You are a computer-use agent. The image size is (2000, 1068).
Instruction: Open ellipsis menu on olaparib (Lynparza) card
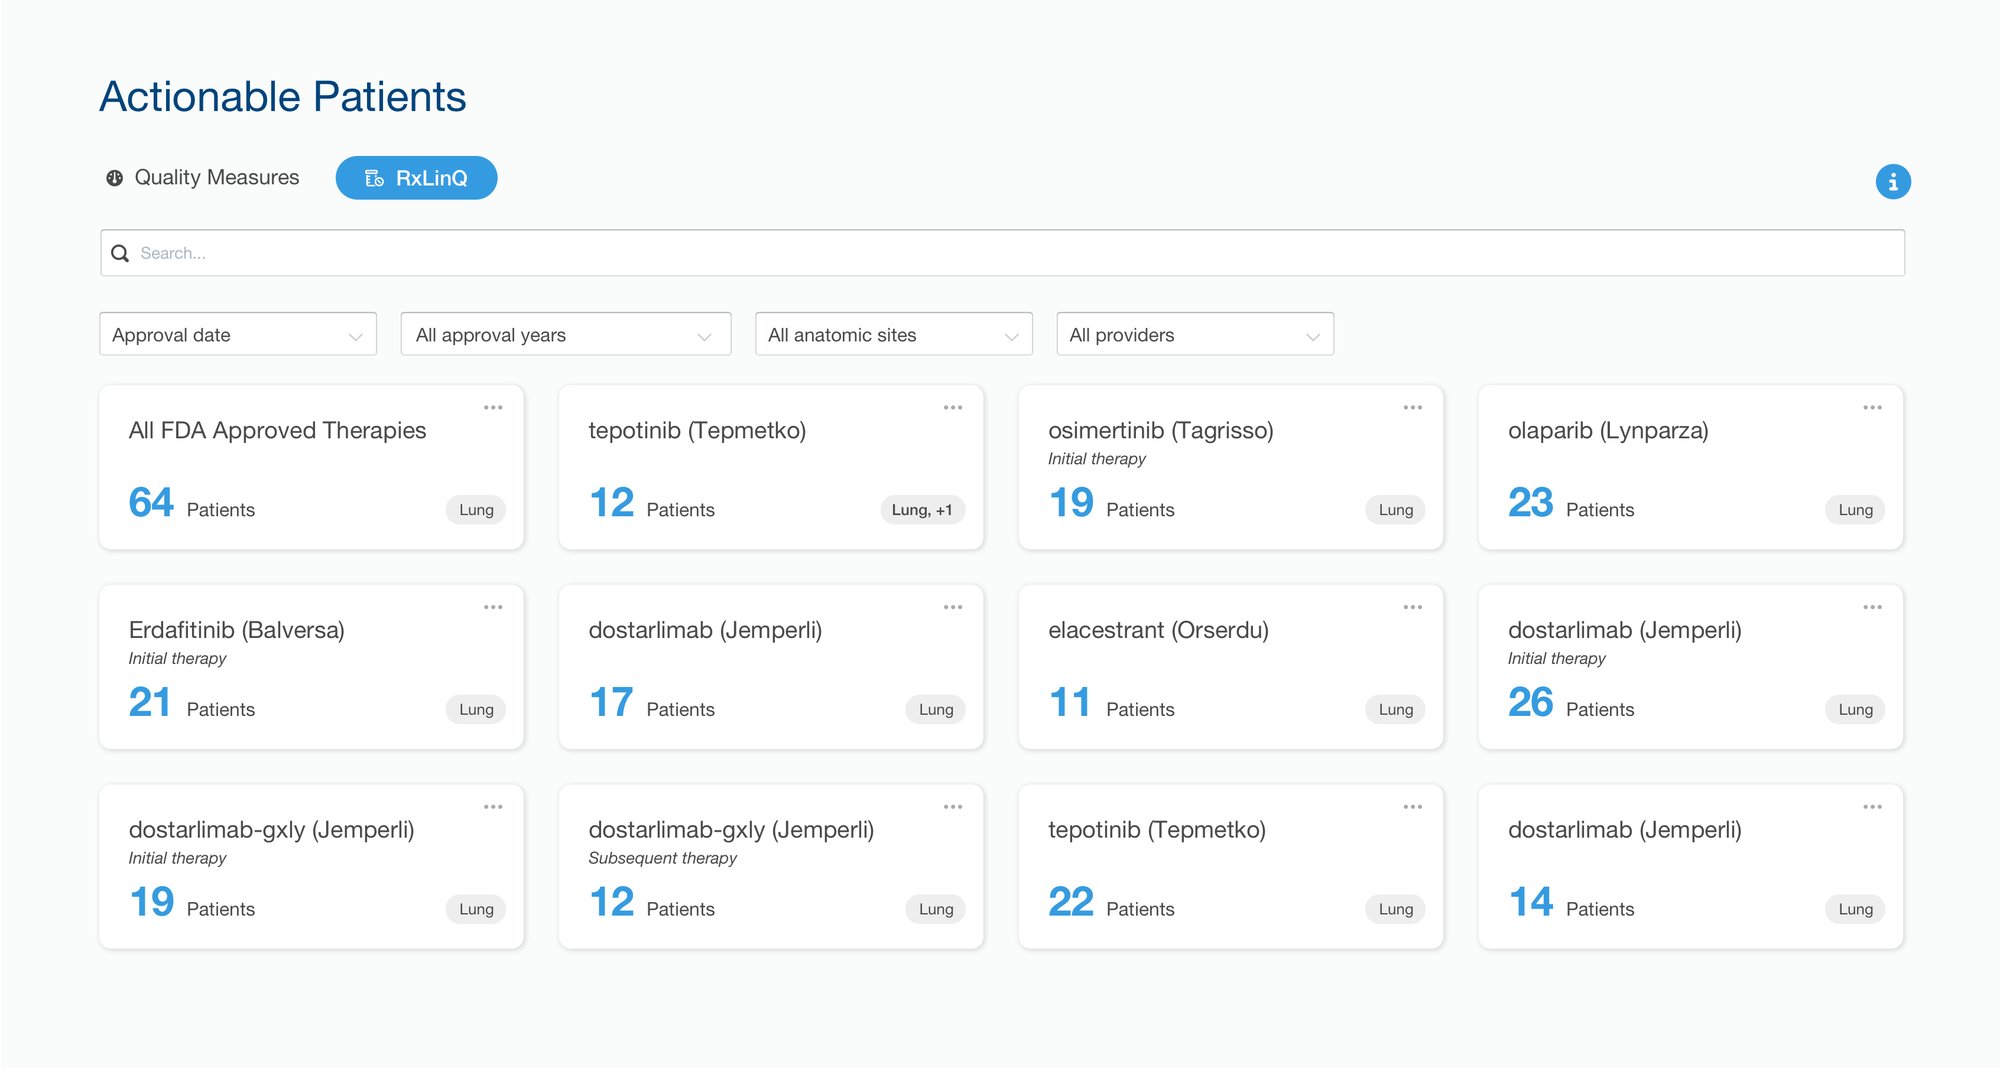[1872, 407]
